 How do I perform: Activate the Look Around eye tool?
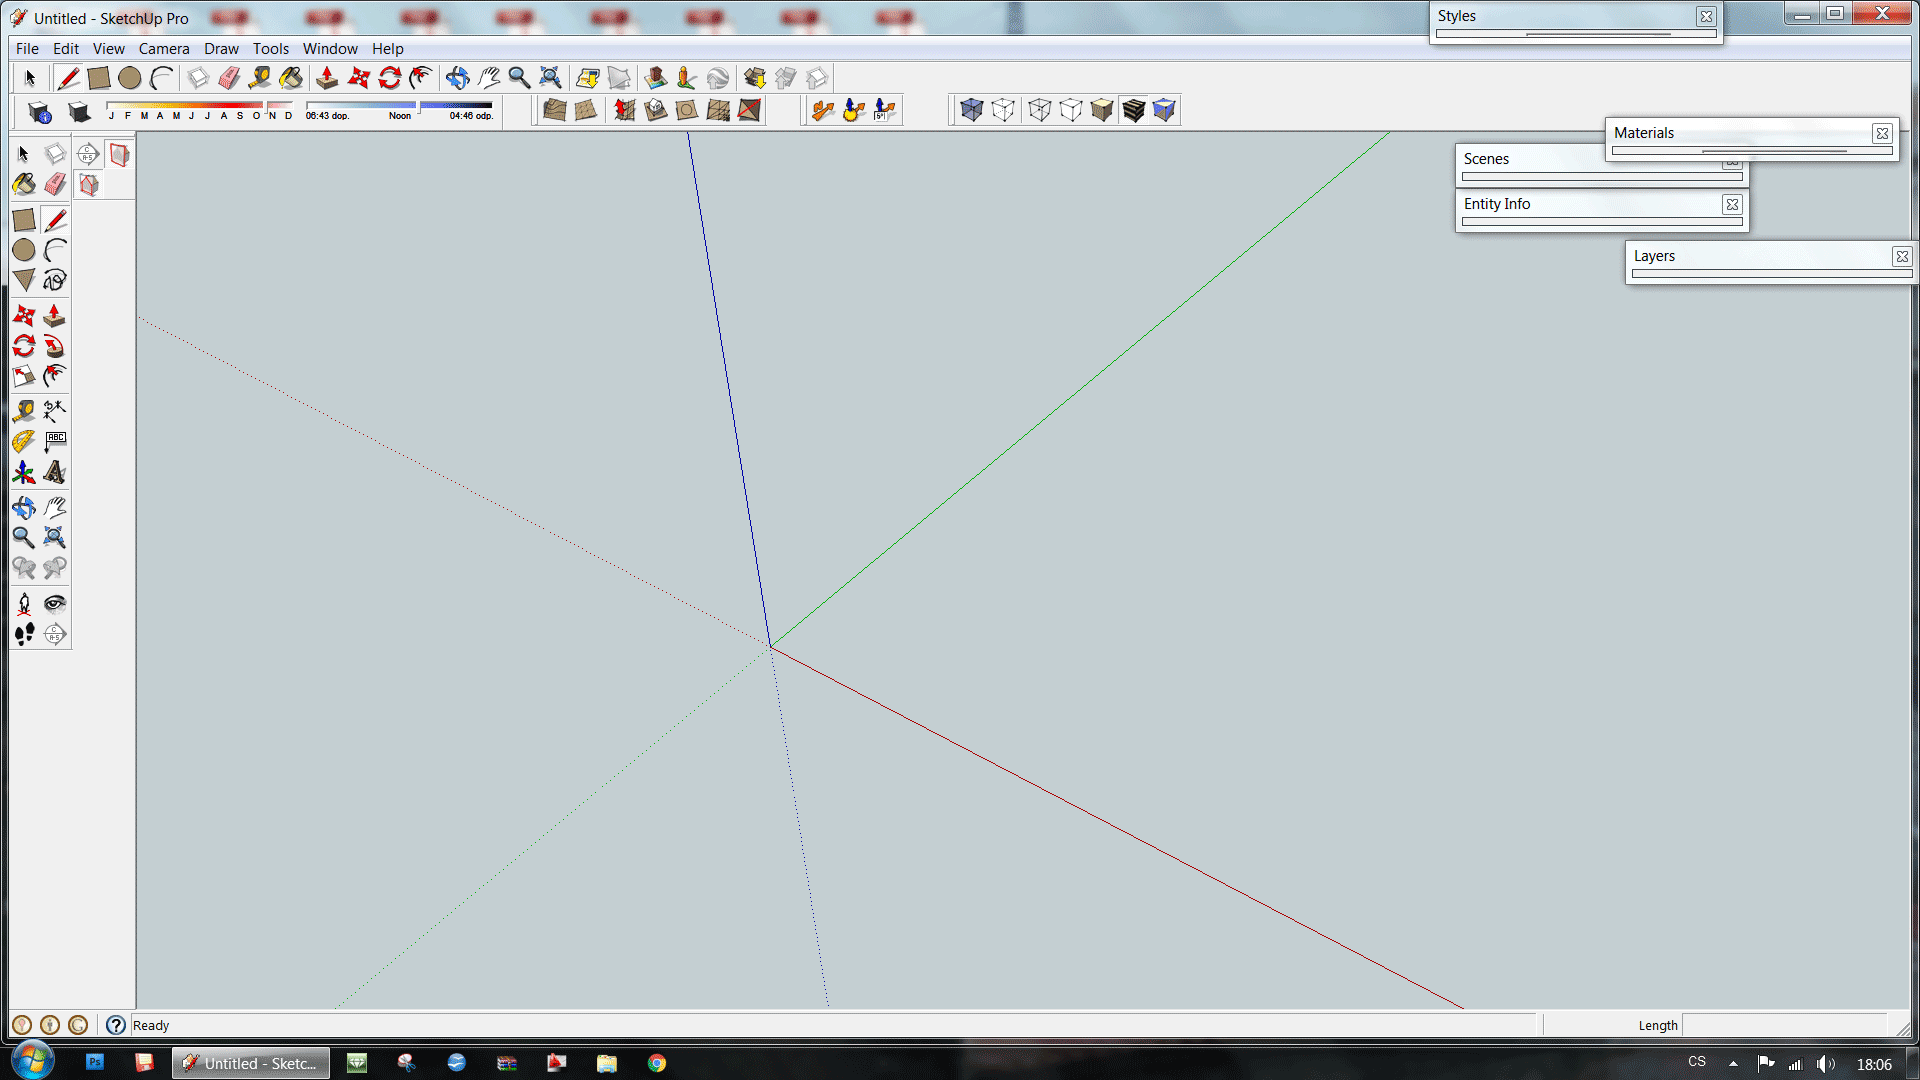[x=55, y=603]
